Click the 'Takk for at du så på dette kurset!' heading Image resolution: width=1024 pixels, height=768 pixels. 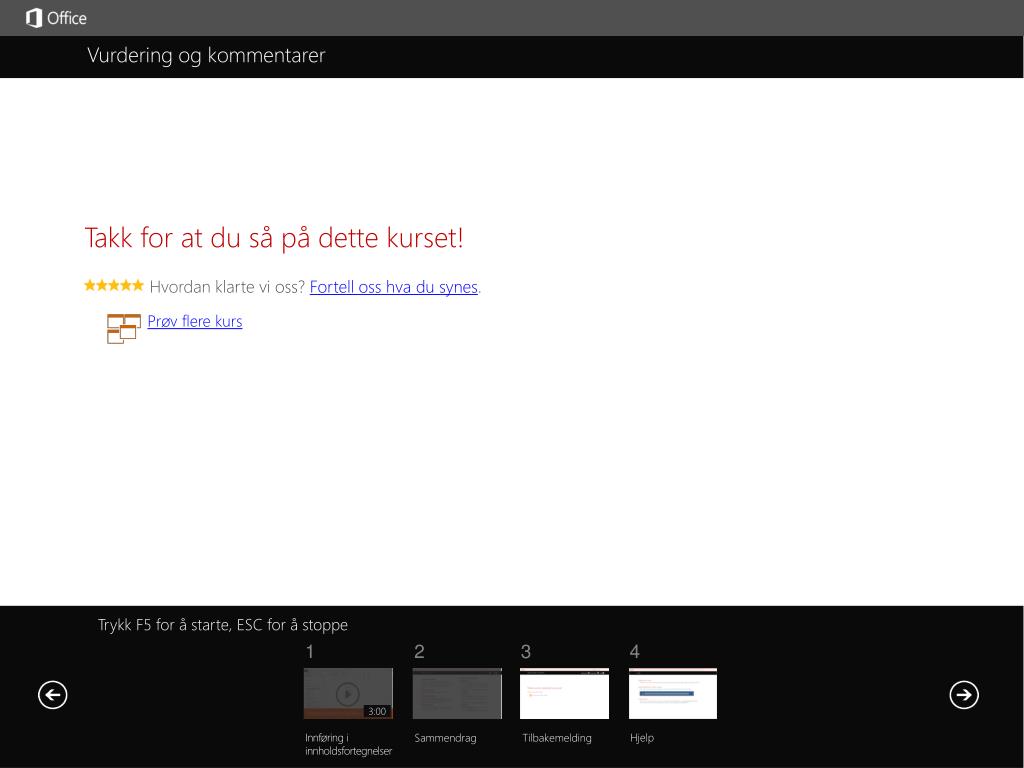coord(274,238)
